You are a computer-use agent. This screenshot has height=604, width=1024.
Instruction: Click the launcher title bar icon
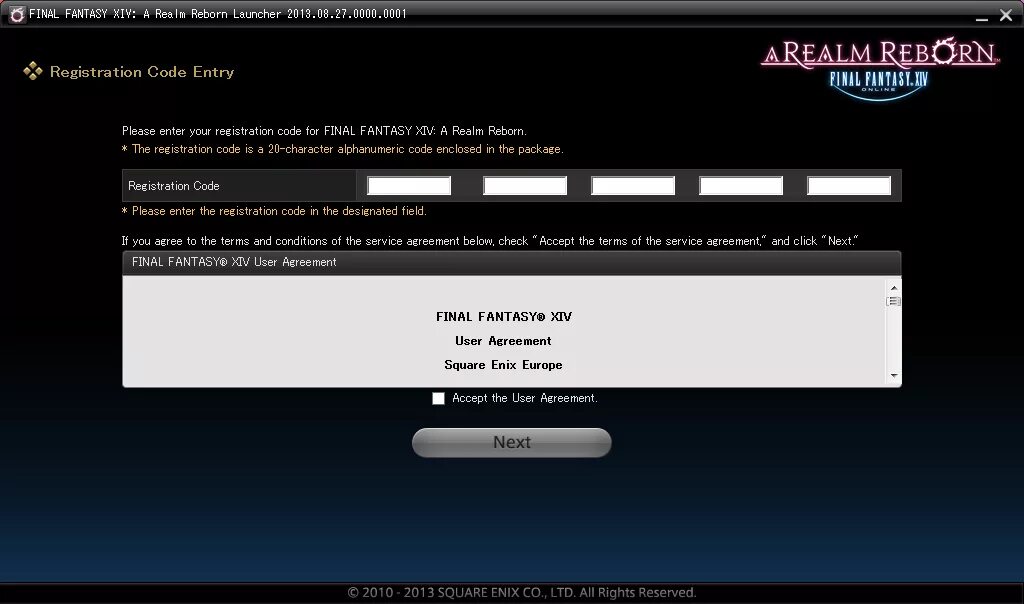pos(18,14)
